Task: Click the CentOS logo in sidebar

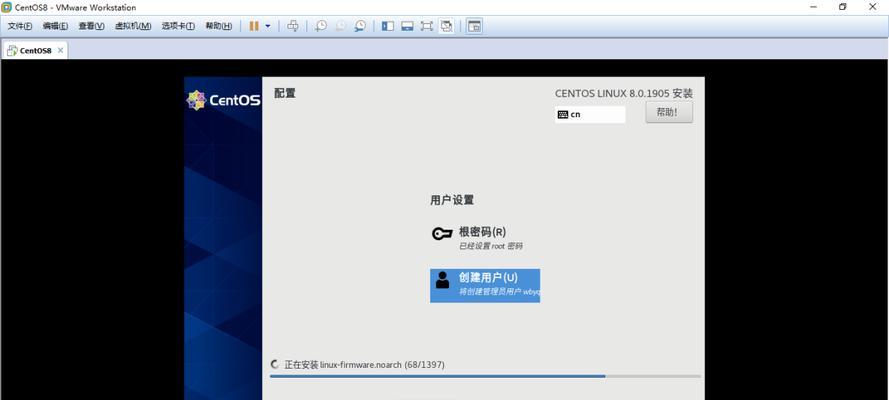Action: point(223,100)
